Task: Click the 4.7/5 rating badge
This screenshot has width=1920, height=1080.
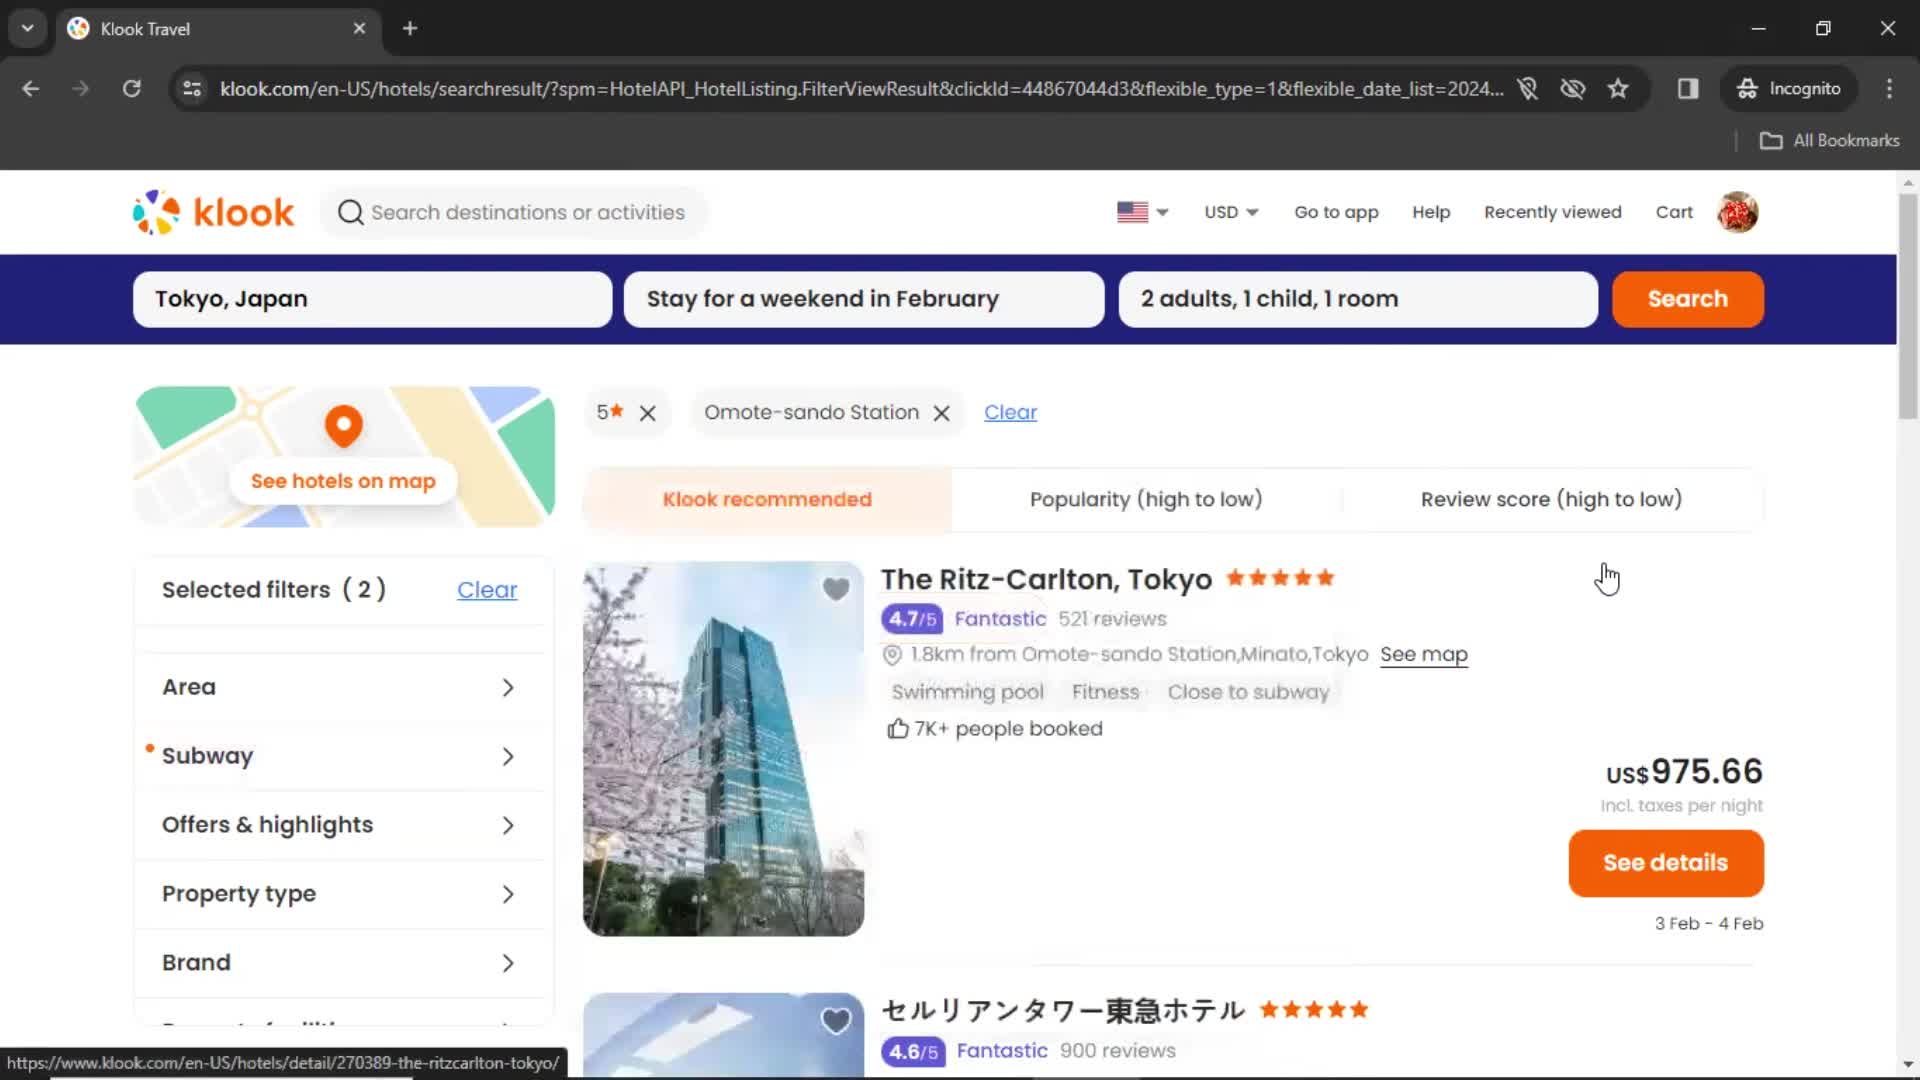Action: (x=912, y=619)
